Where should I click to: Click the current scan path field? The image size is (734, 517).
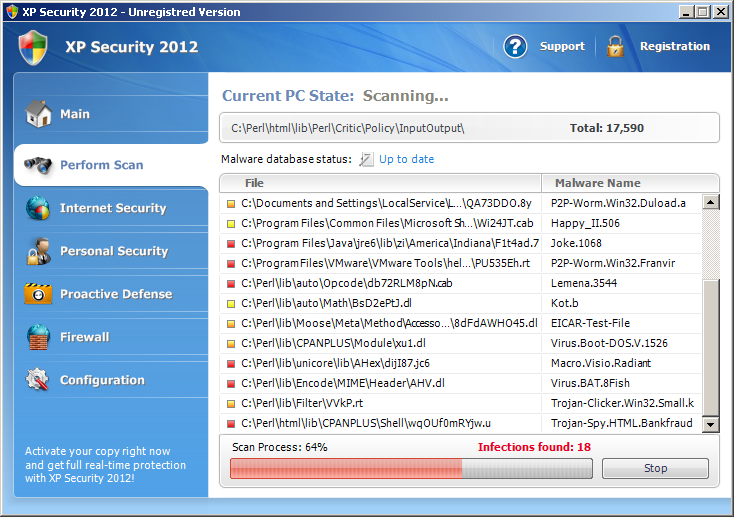tap(470, 128)
